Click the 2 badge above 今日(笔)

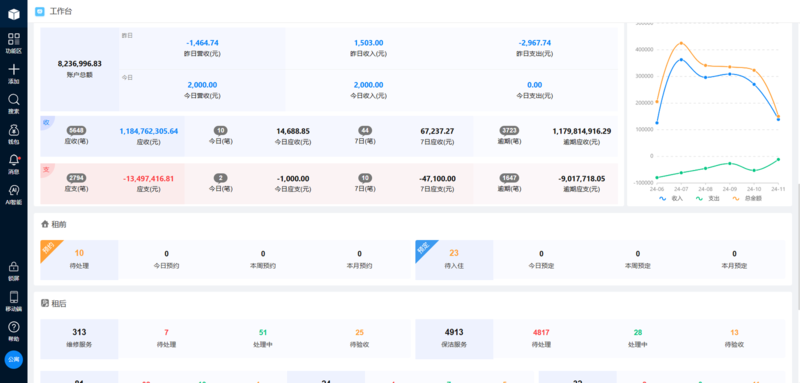click(x=220, y=178)
